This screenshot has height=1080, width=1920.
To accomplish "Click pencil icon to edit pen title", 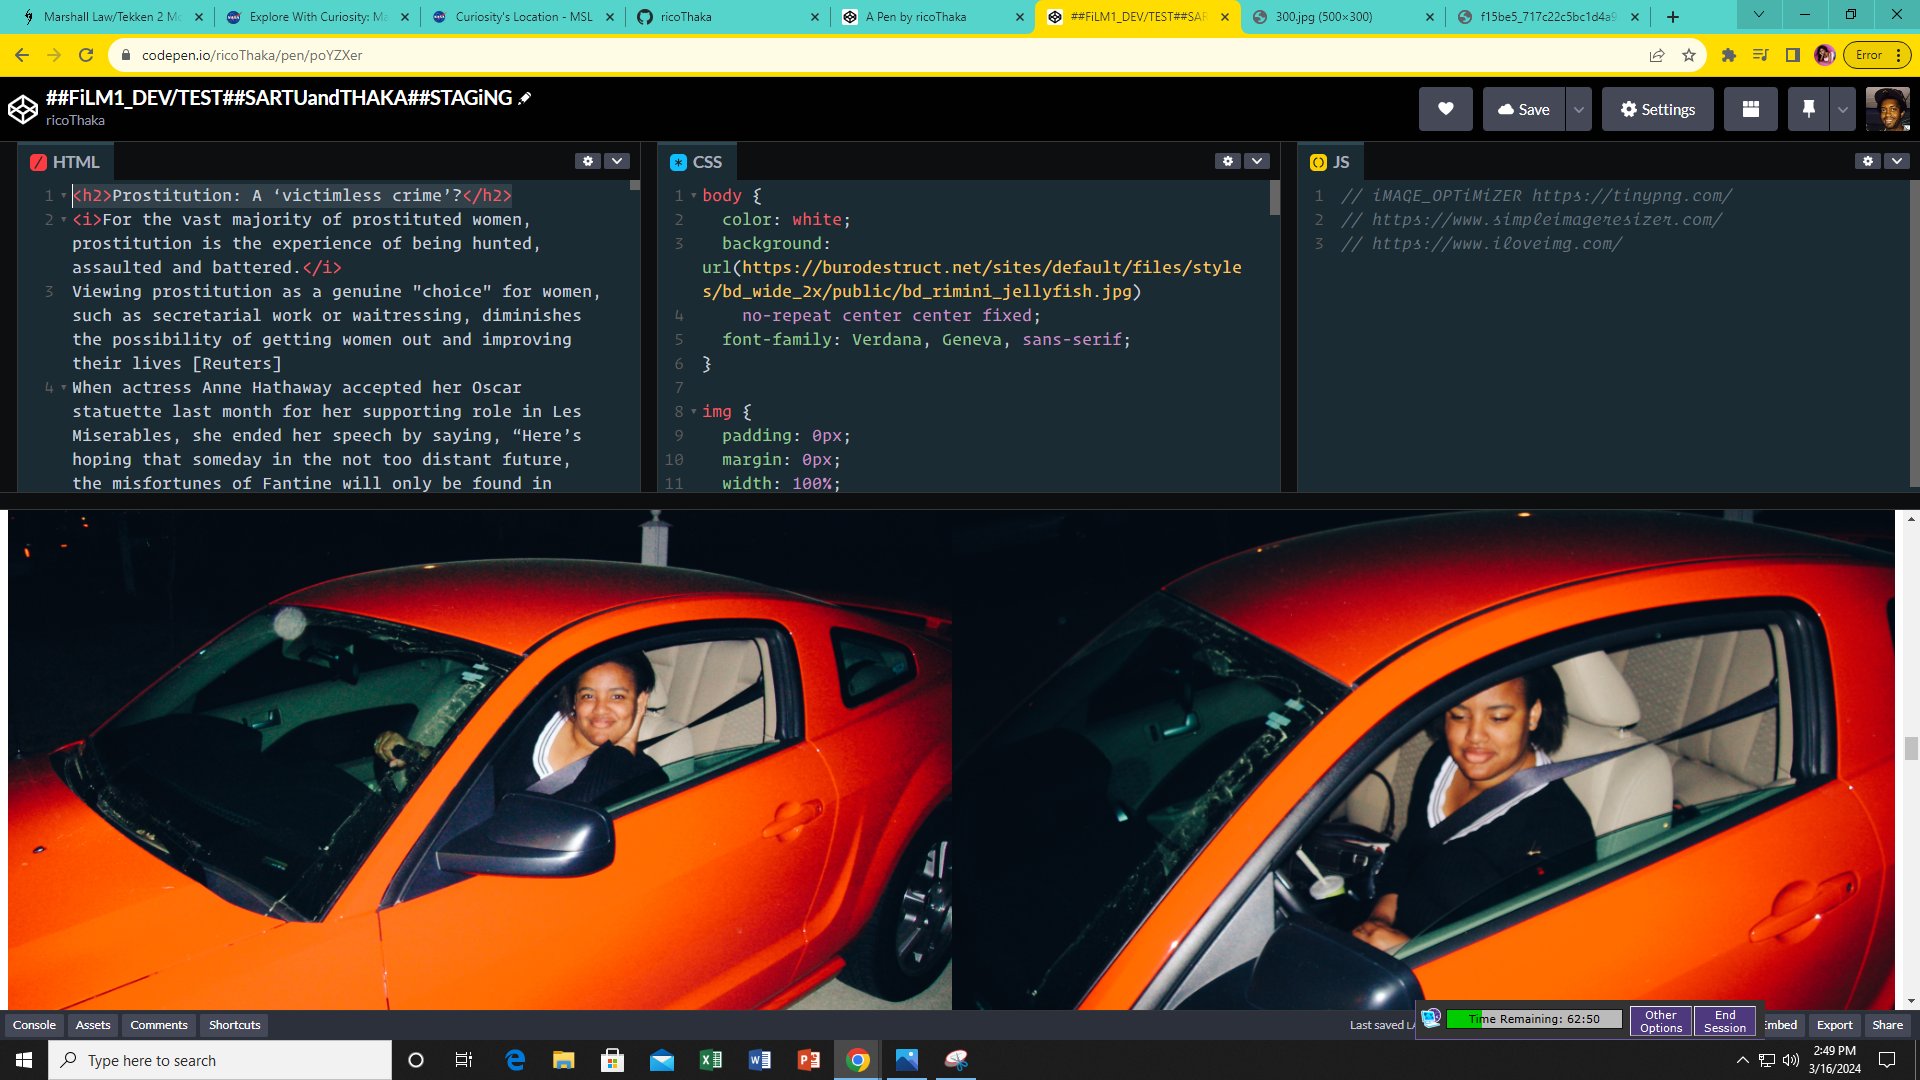I will tap(525, 98).
